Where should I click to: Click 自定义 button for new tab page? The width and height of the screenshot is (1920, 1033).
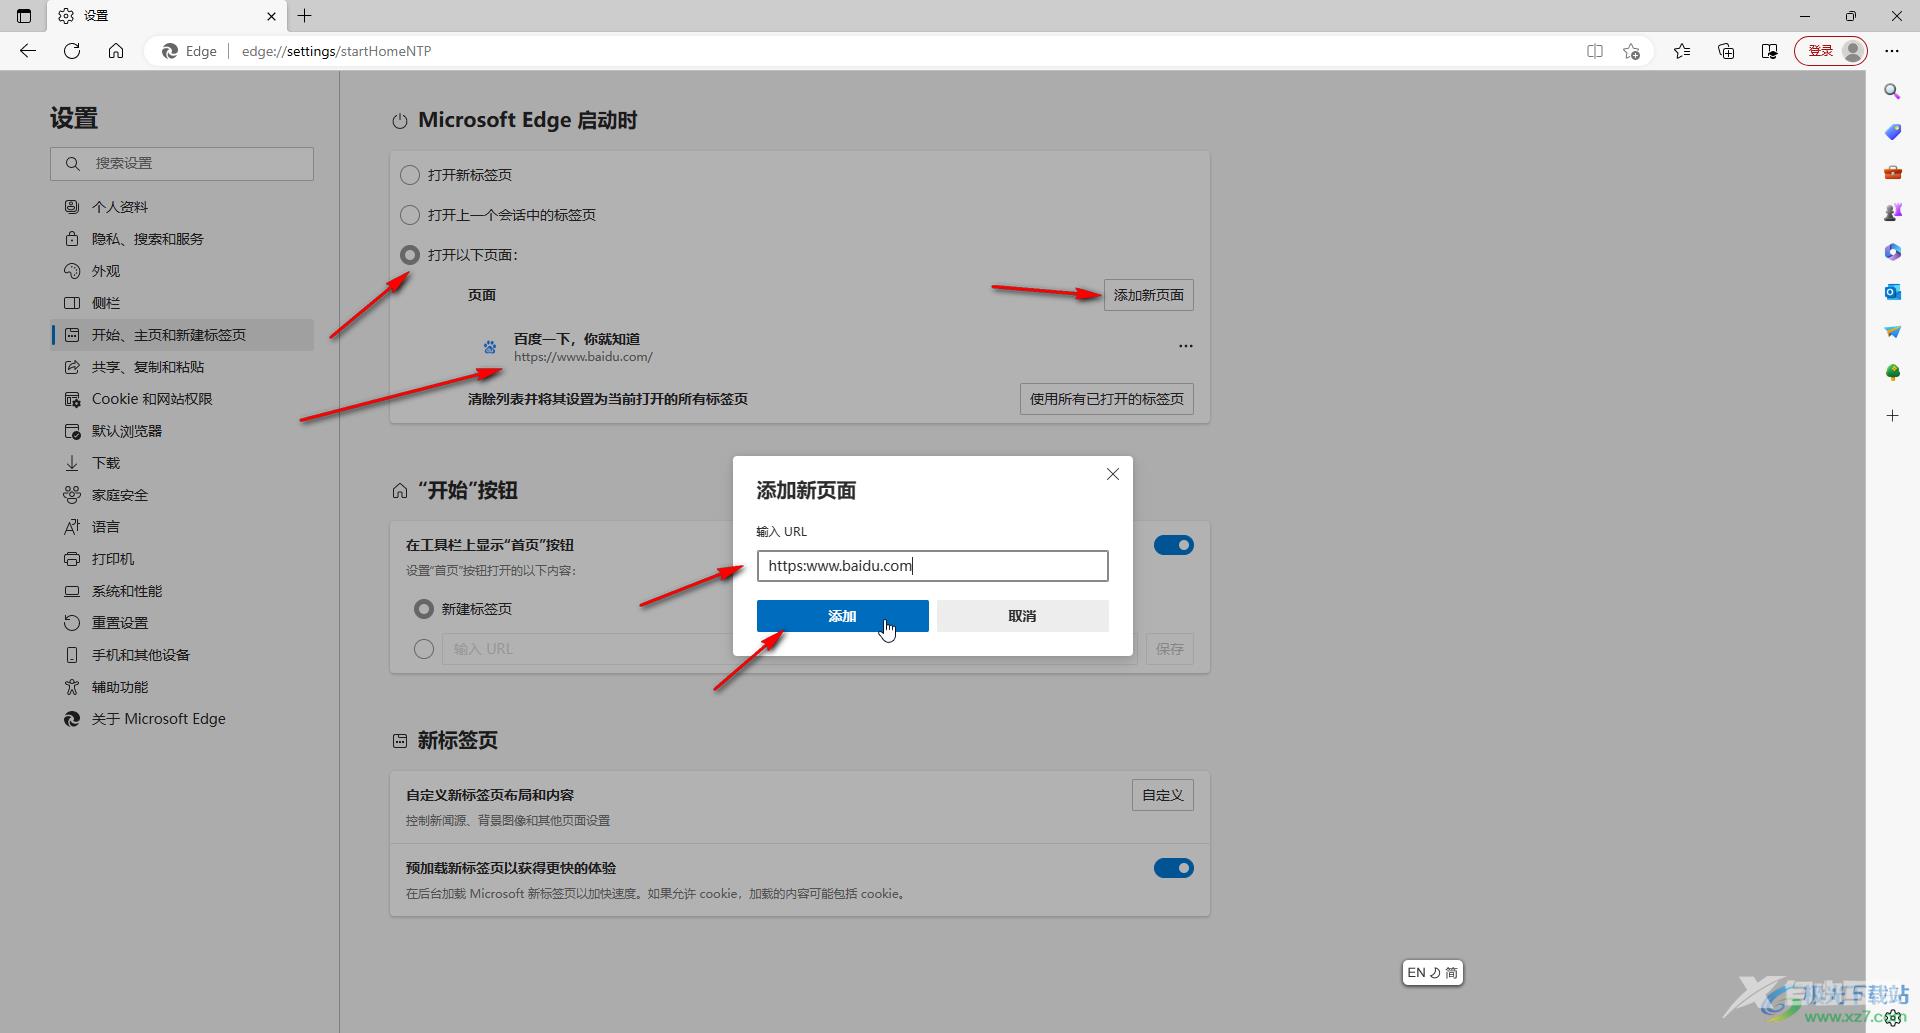(x=1162, y=795)
